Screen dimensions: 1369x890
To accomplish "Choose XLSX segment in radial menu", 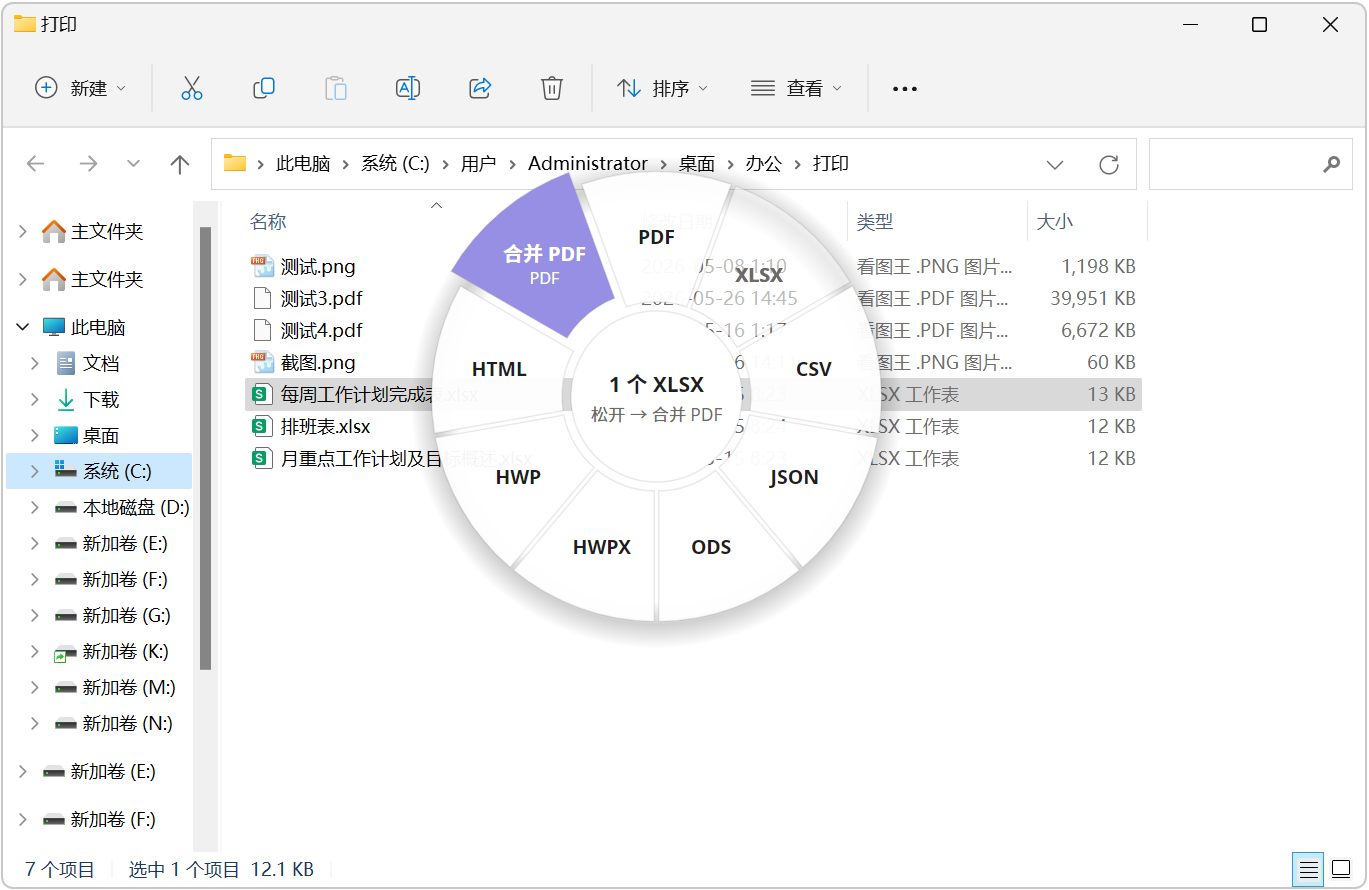I will [x=760, y=274].
